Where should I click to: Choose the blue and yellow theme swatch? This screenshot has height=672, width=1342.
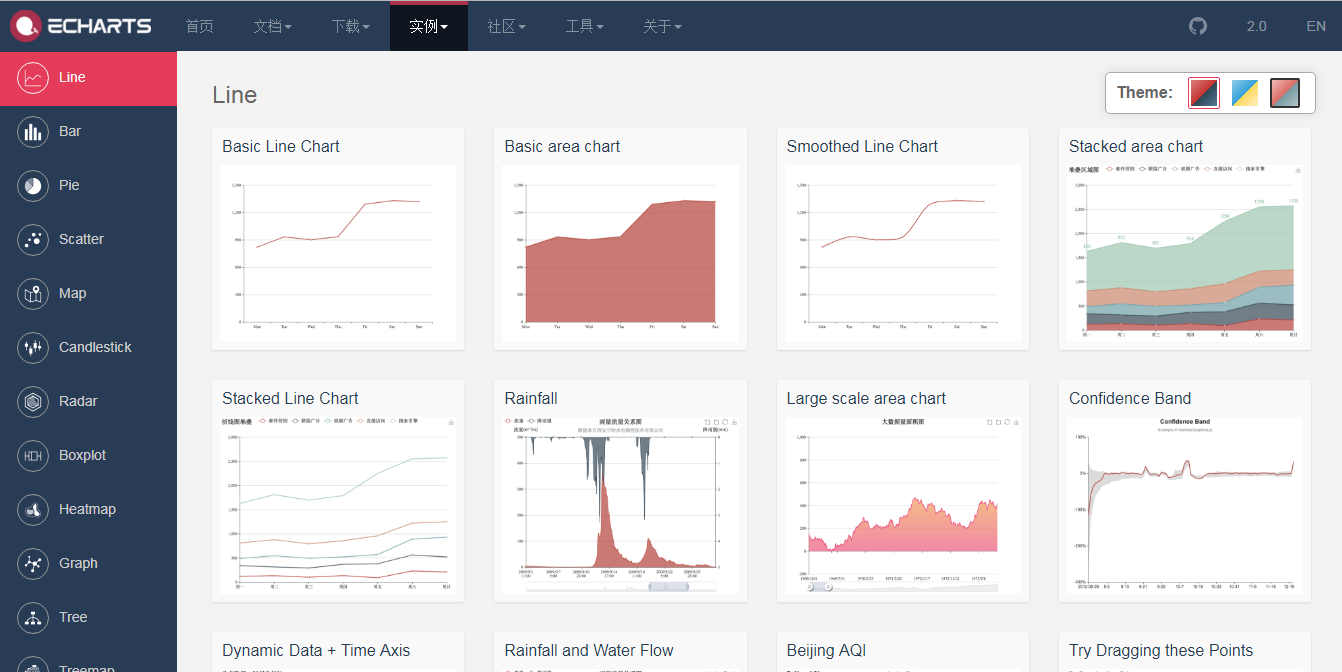click(1244, 93)
